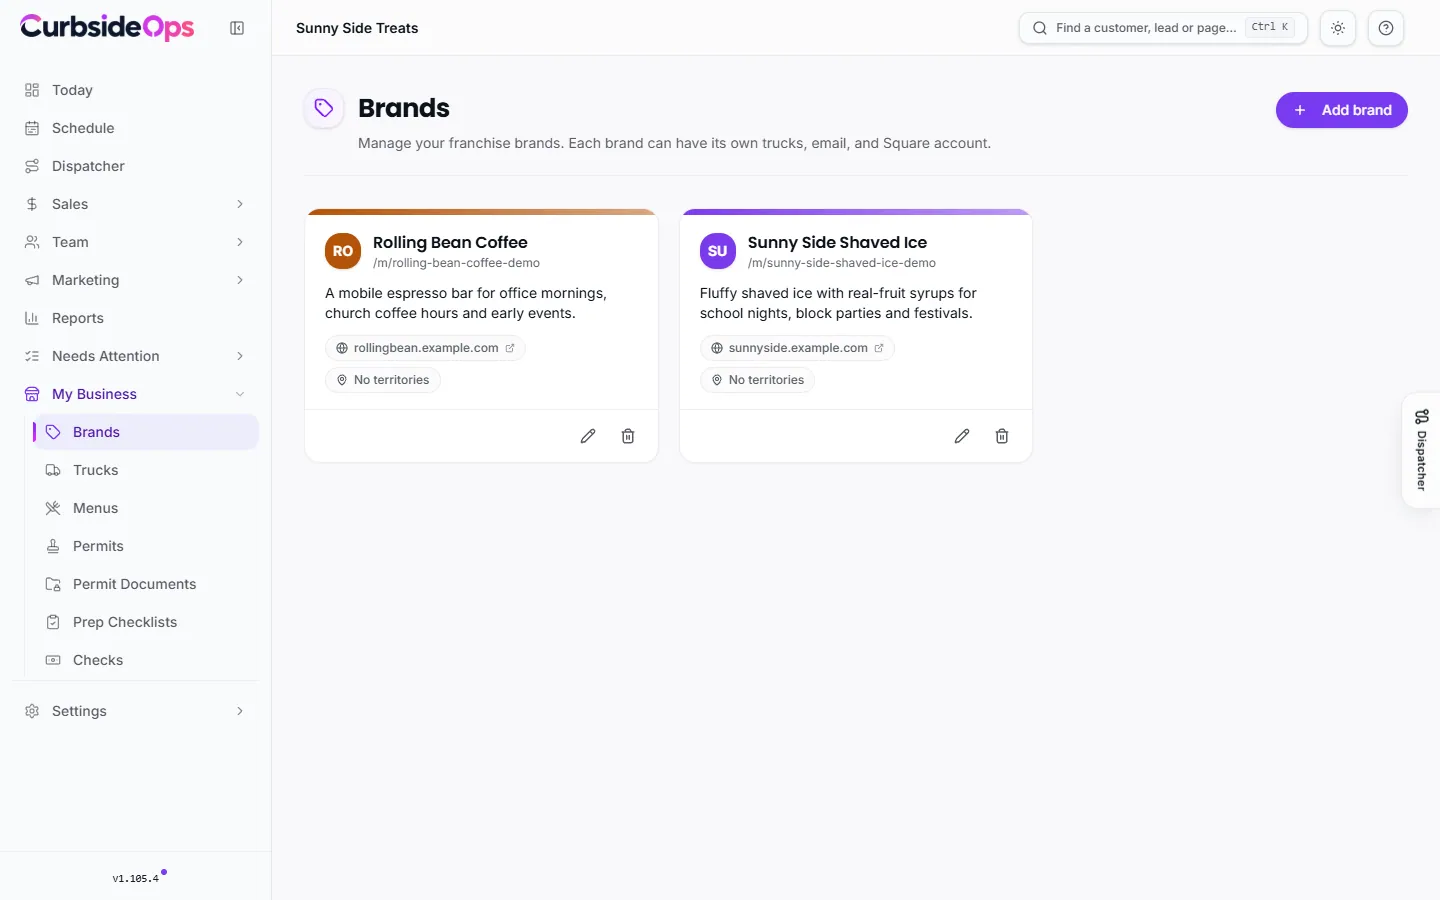The image size is (1440, 900).
Task: Expand the Settings menu chevron
Action: 240,711
